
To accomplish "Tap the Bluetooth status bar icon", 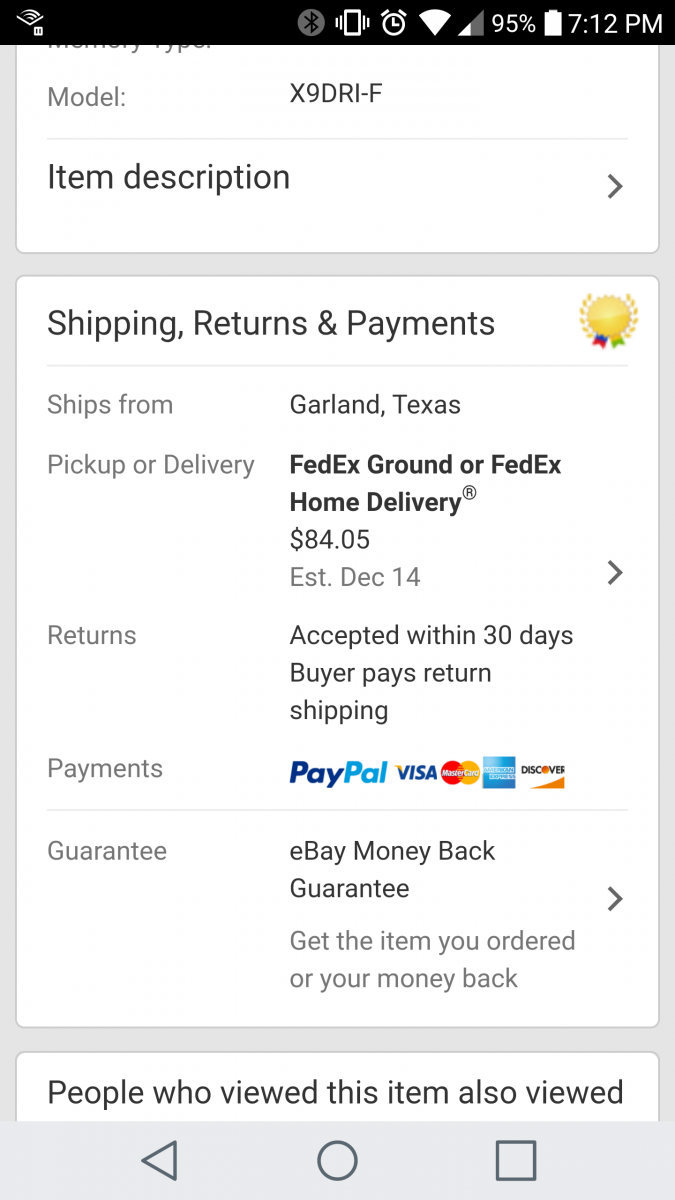I will [x=312, y=22].
